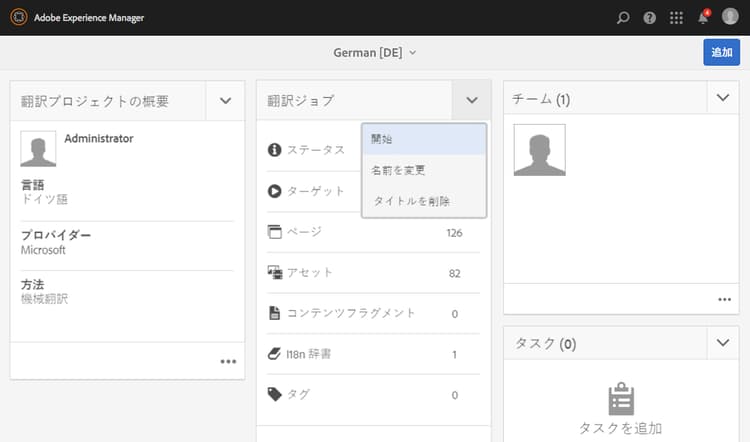
Task: Expand the チーム (1) card chevron
Action: (x=723, y=98)
